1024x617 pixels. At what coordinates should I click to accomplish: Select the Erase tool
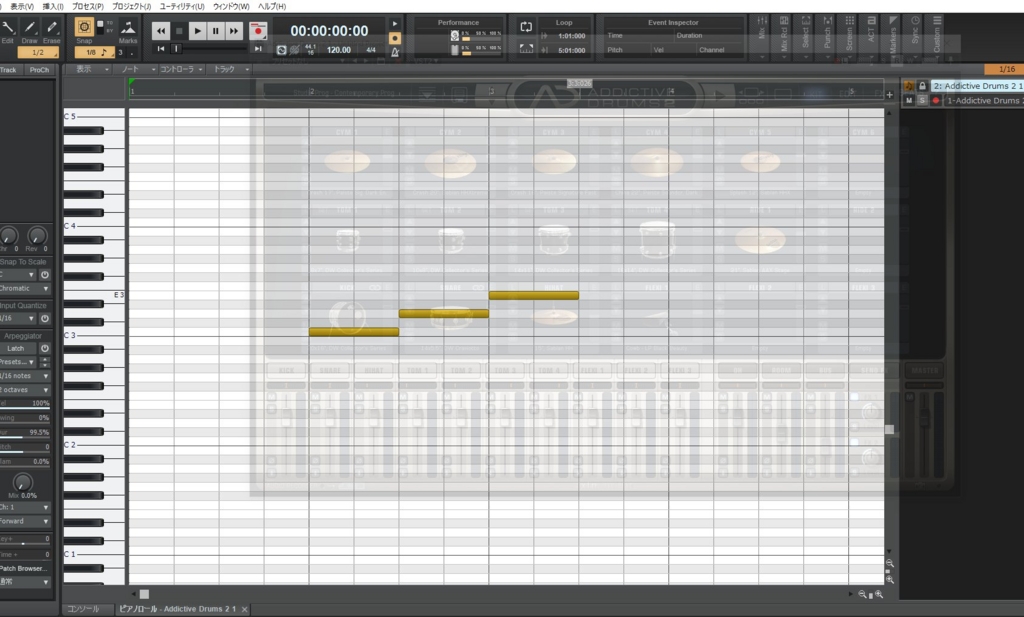tap(52, 27)
